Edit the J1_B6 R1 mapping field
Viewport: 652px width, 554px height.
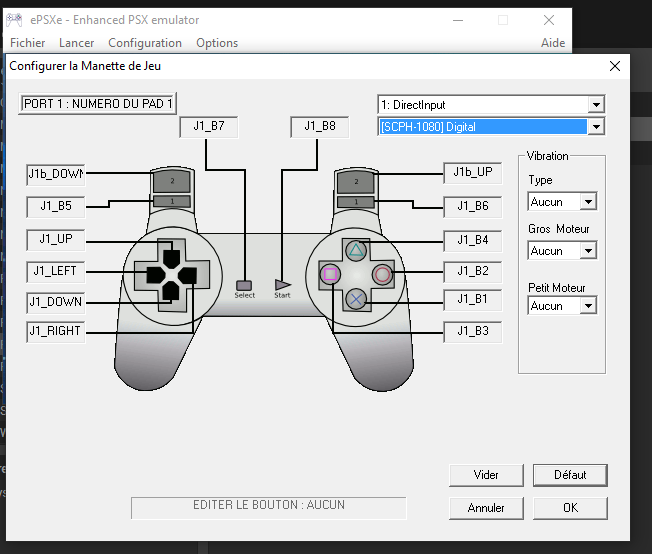coord(473,207)
